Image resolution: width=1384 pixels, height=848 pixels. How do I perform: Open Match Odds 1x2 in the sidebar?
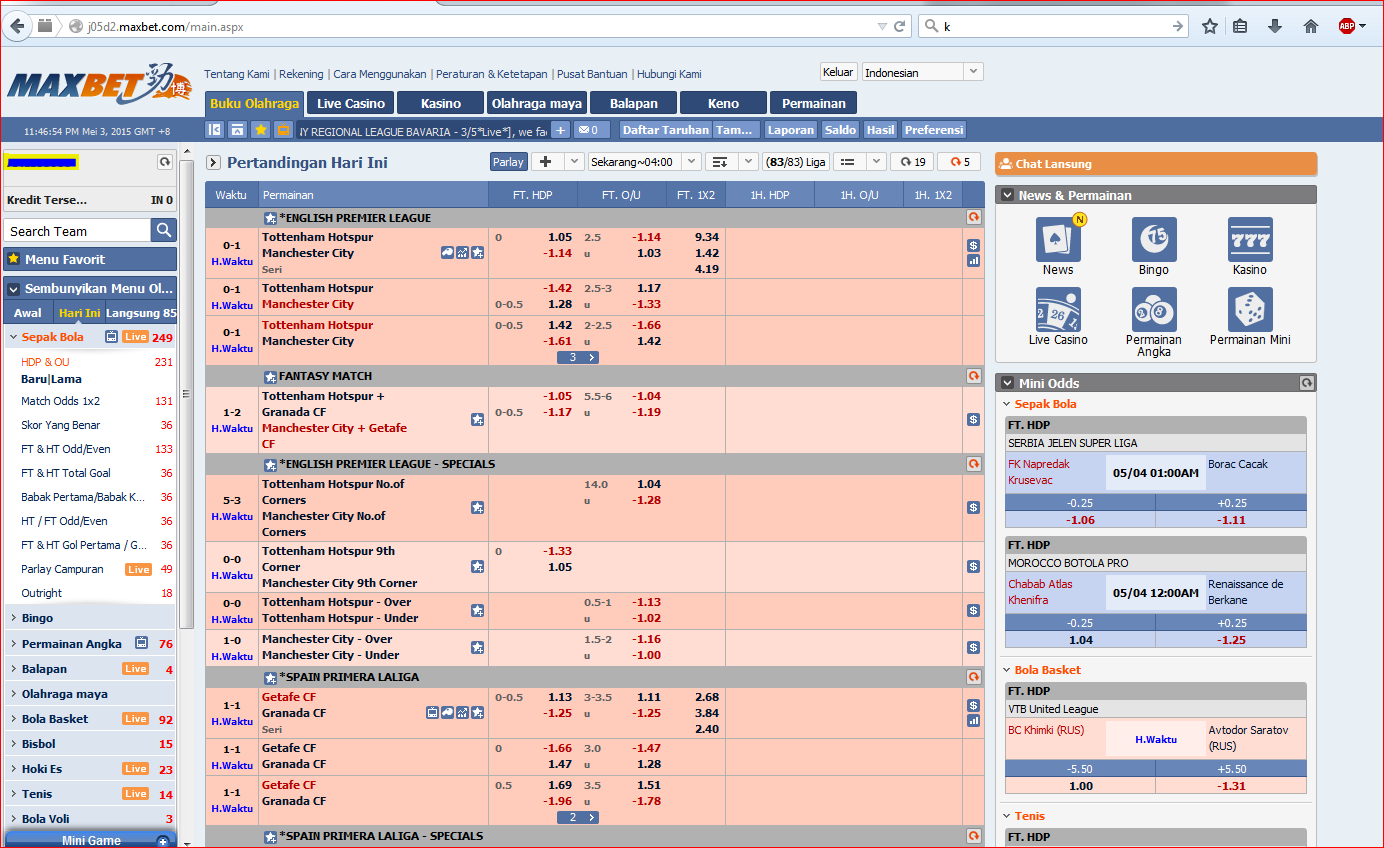[60, 401]
